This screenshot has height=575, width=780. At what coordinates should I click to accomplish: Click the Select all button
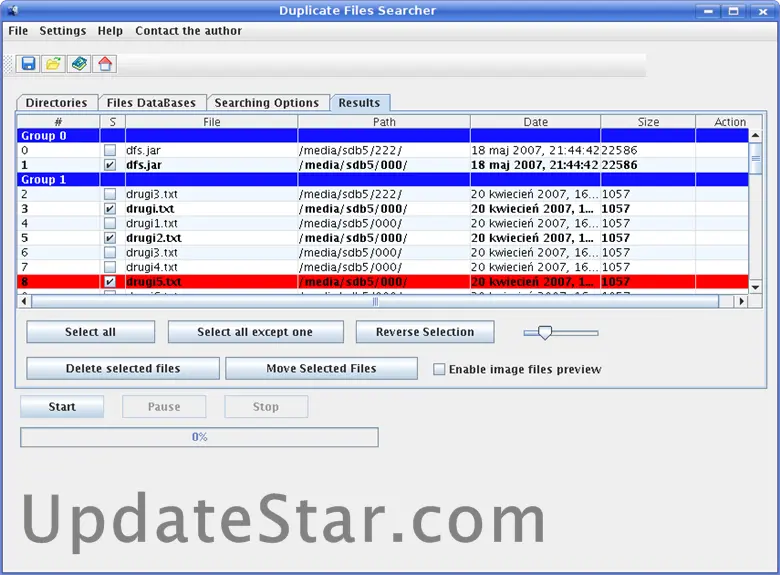coord(91,332)
